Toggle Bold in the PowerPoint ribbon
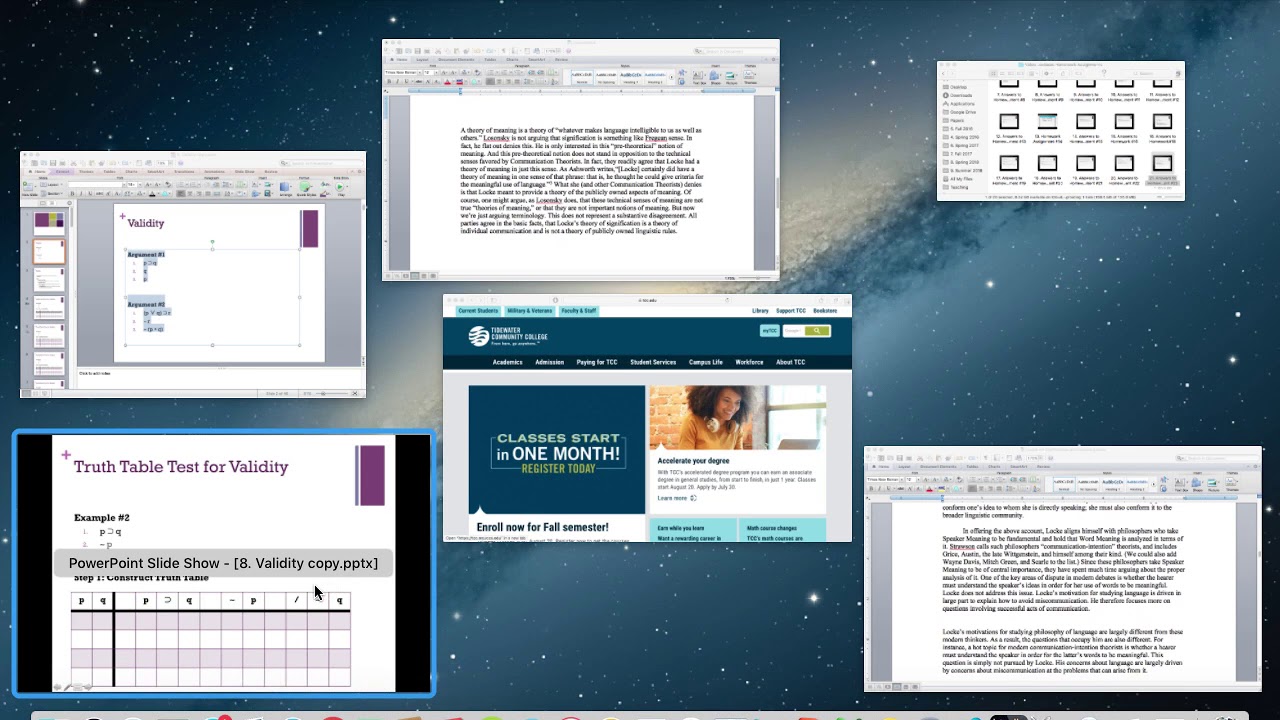This screenshot has width=1280, height=720. point(72,193)
